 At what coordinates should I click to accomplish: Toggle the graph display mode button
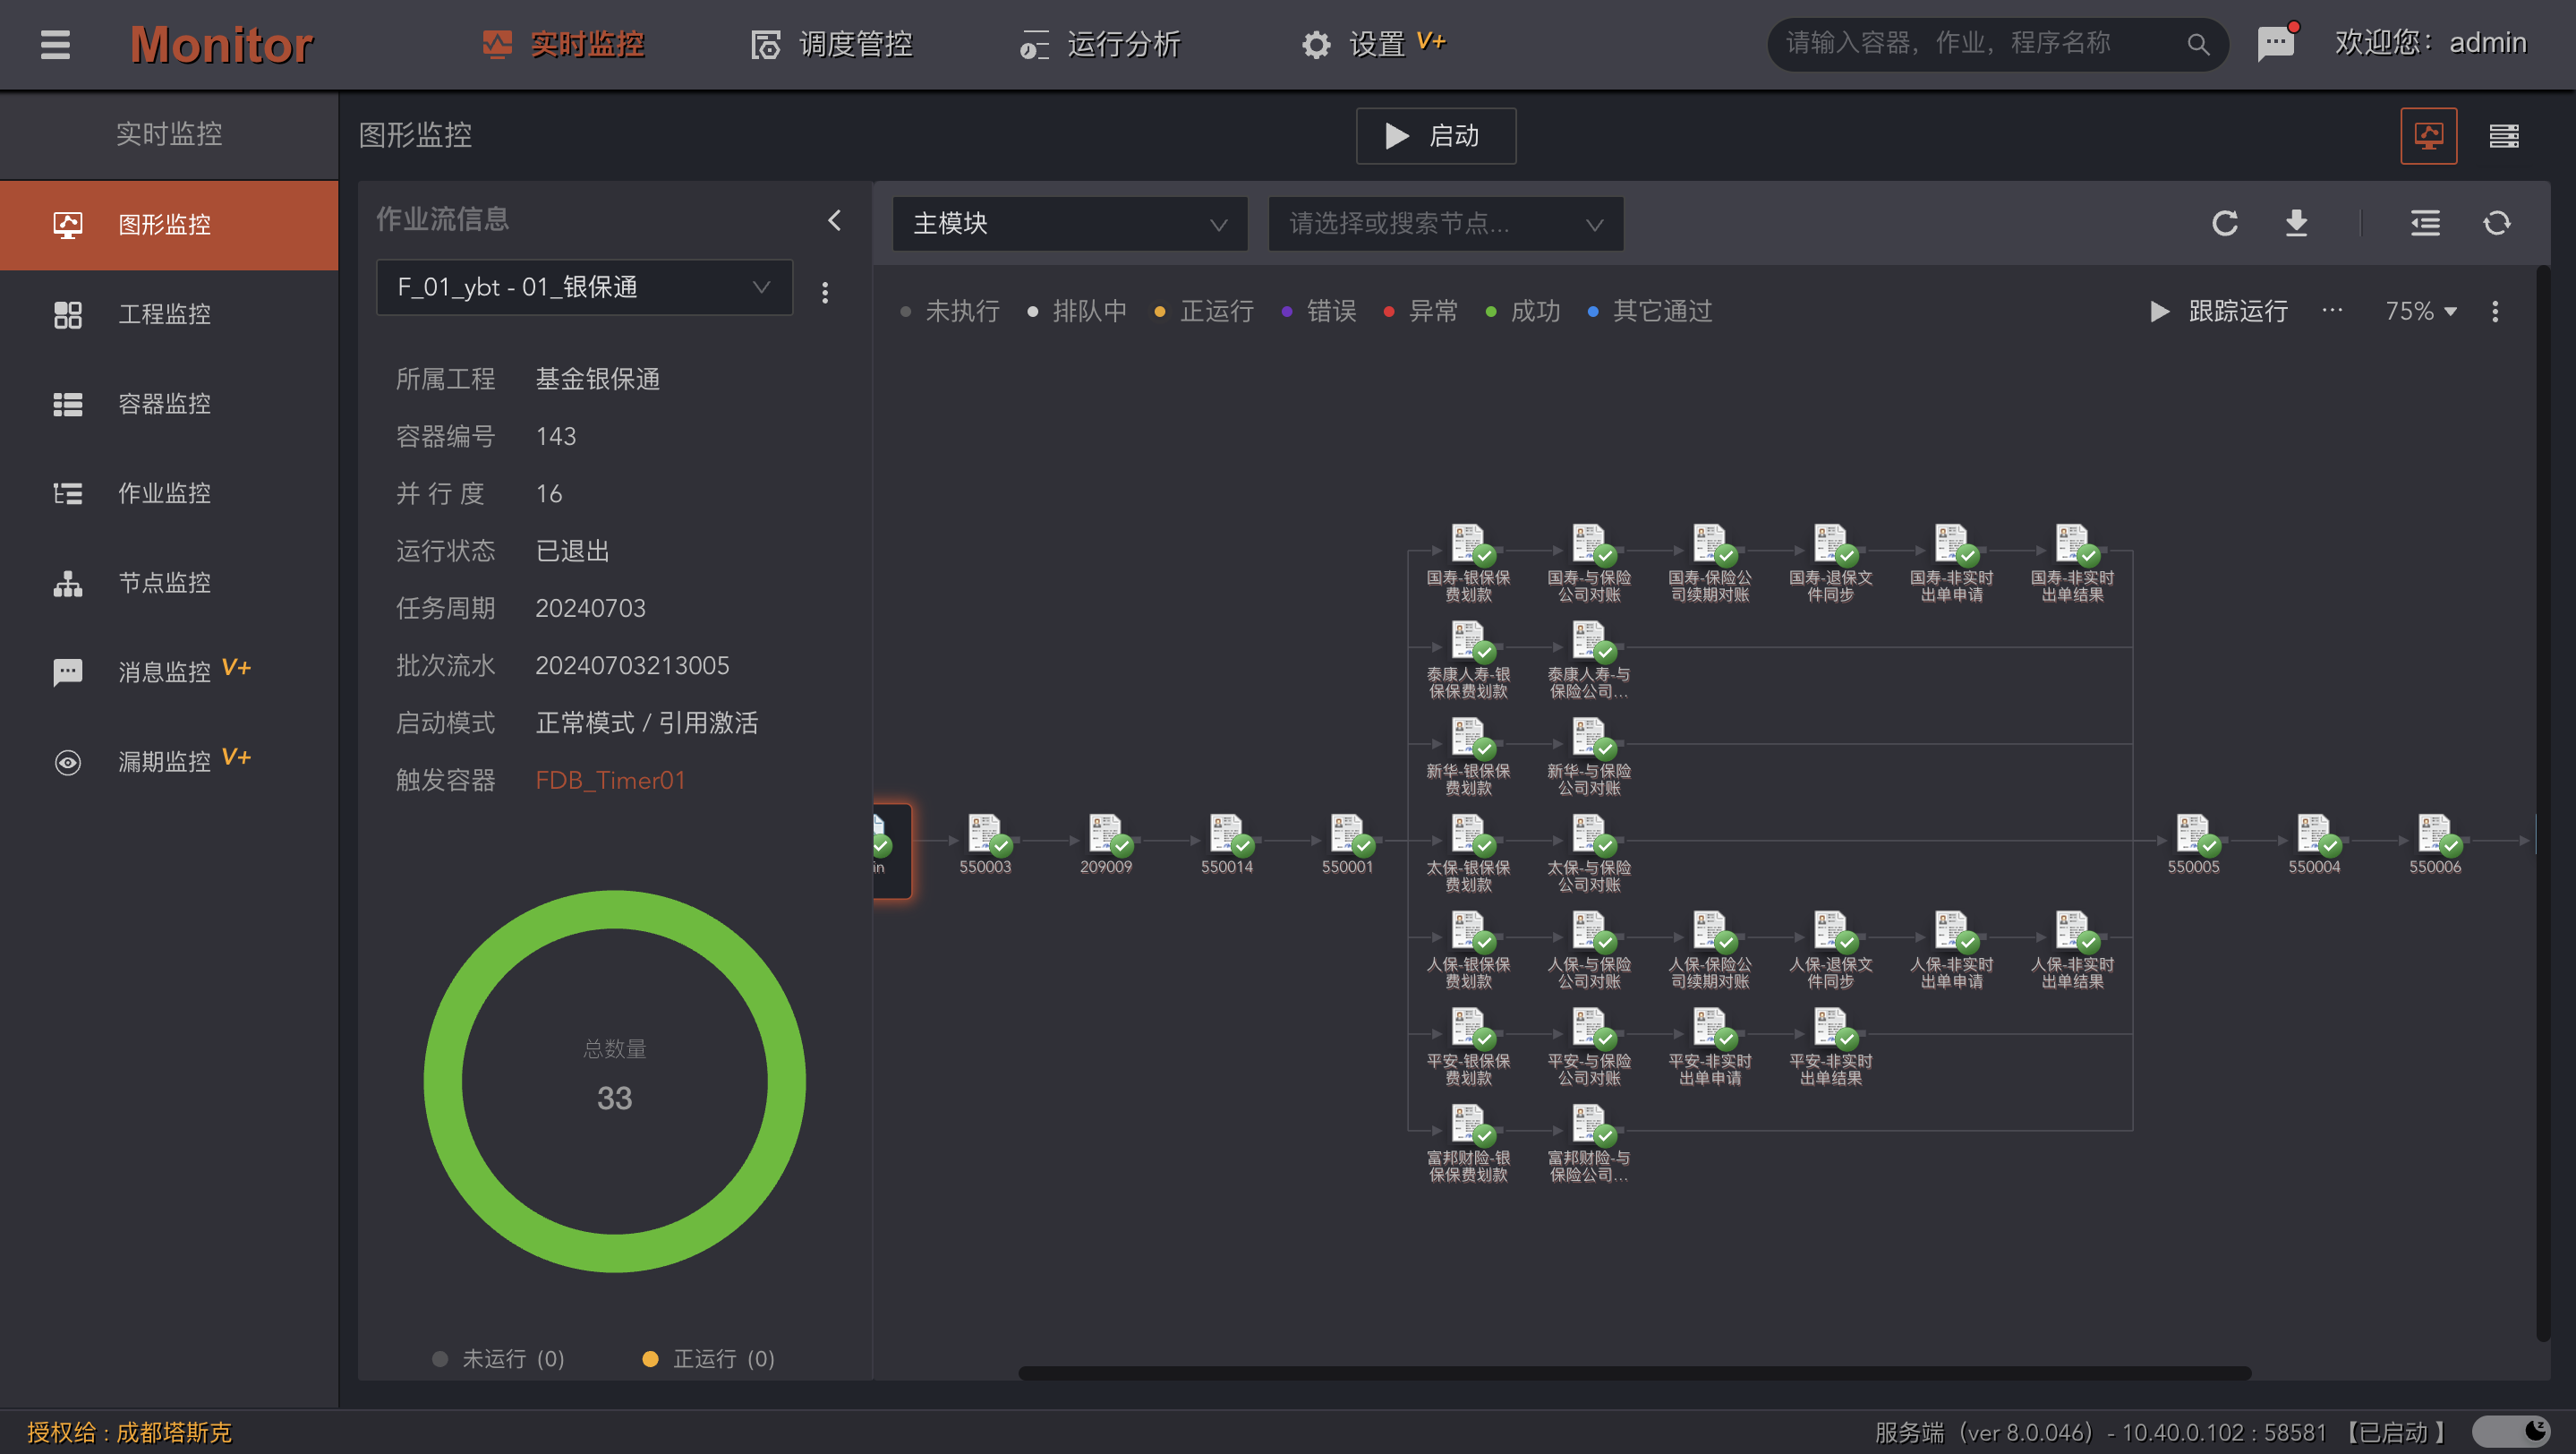click(x=2430, y=135)
